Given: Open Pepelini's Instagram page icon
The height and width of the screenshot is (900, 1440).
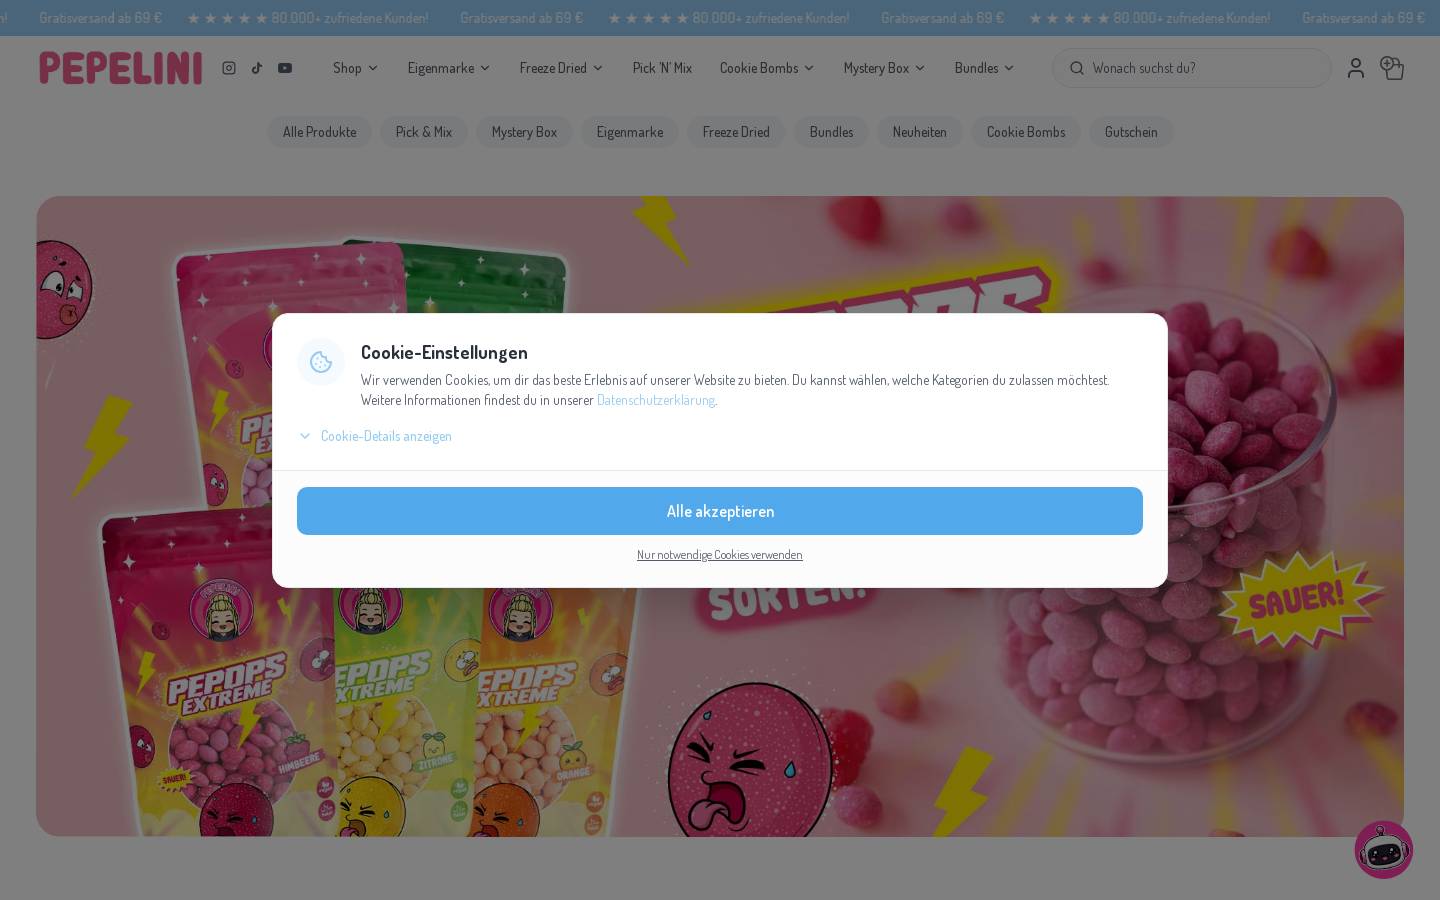Looking at the screenshot, I should (x=229, y=68).
